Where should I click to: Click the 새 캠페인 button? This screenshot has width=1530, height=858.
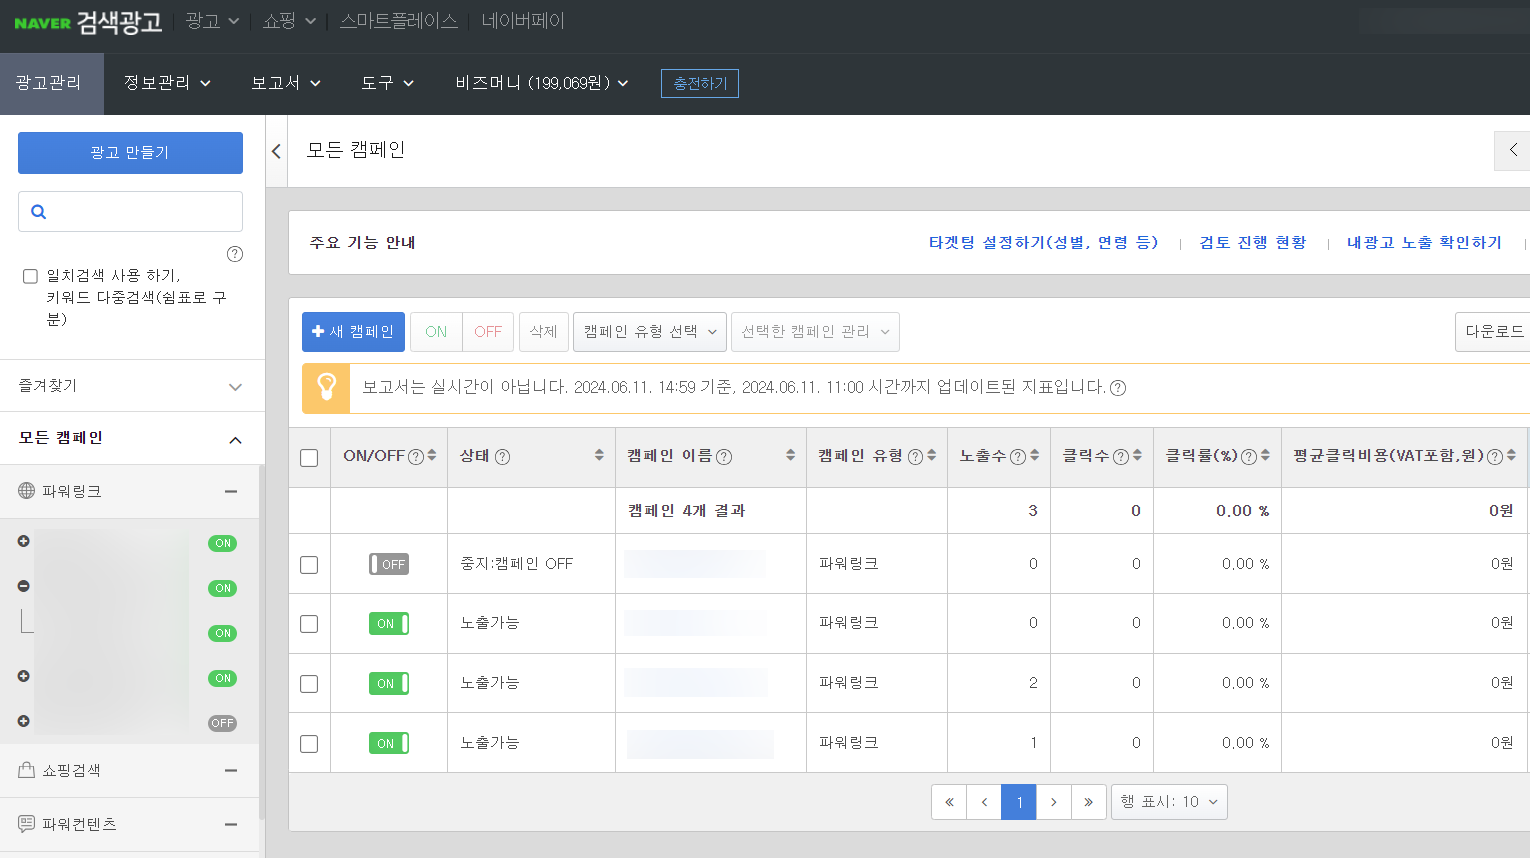(353, 331)
